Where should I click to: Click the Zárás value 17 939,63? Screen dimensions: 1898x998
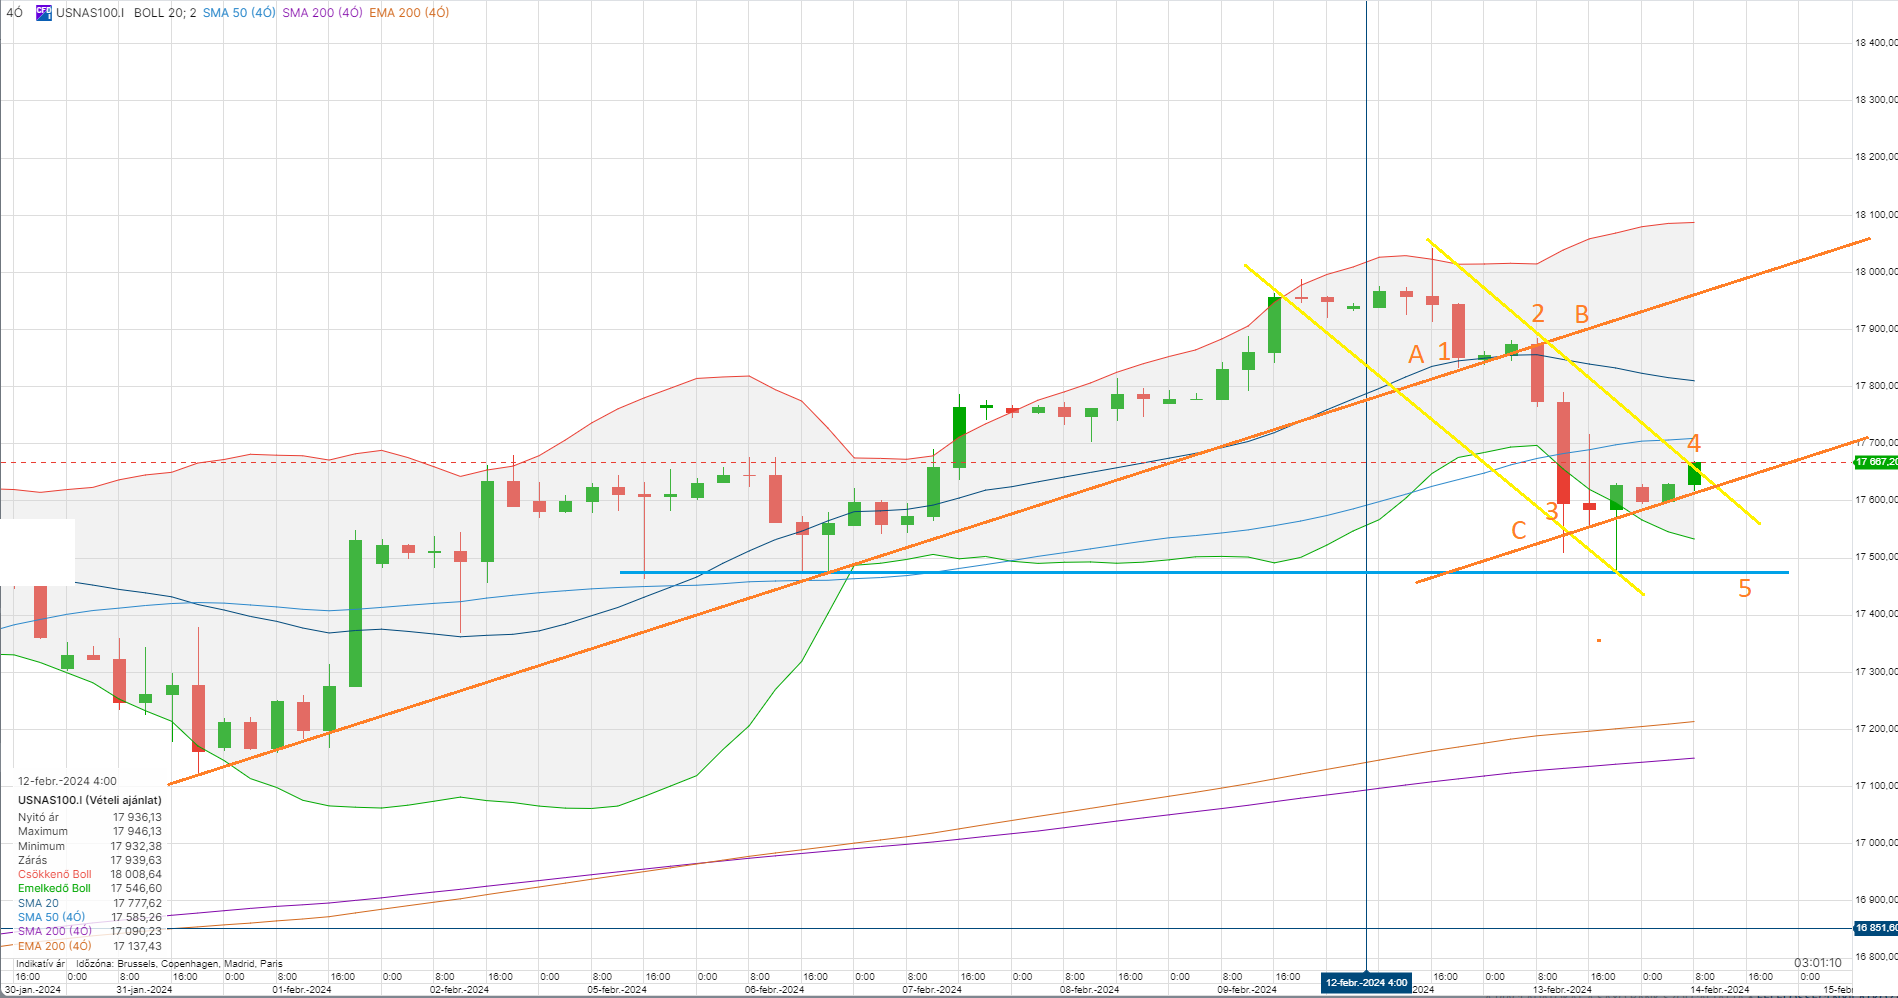click(x=137, y=860)
